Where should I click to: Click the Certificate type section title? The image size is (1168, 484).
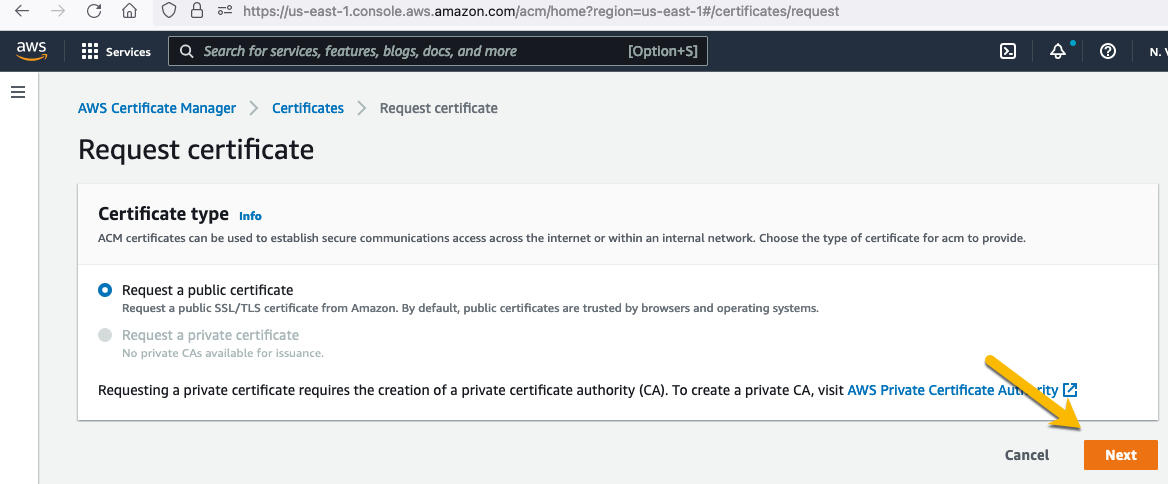[163, 214]
